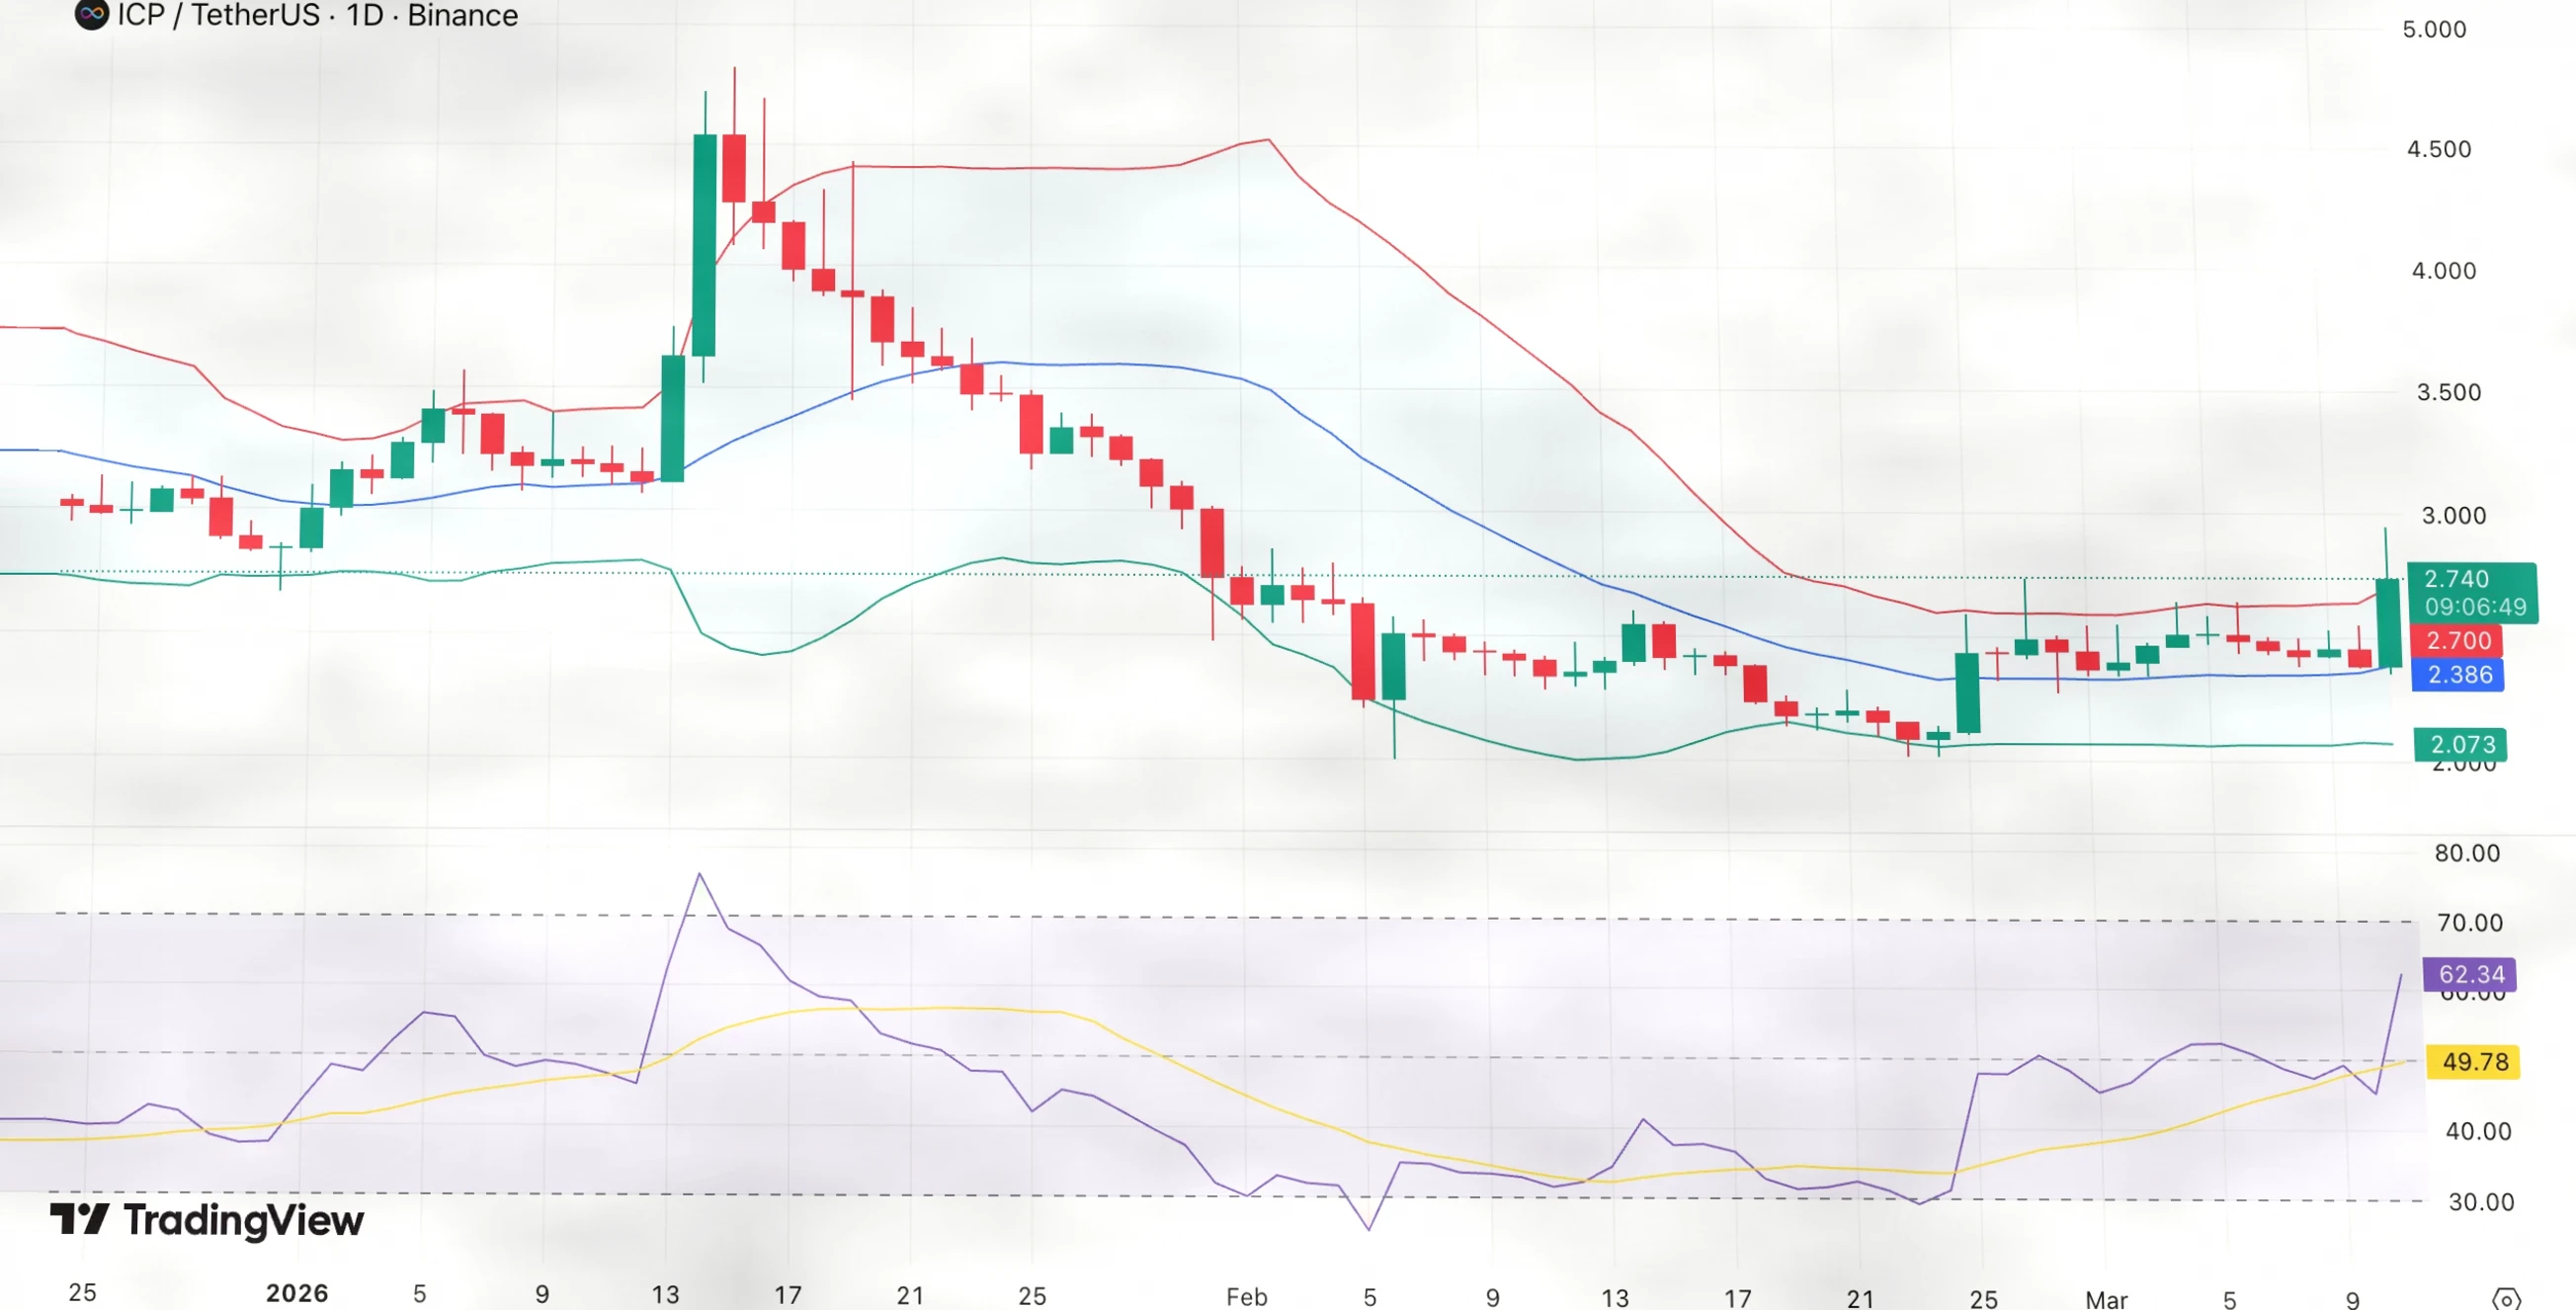This screenshot has height=1310, width=2576.
Task: Click the January 13 date label
Action: click(665, 1295)
